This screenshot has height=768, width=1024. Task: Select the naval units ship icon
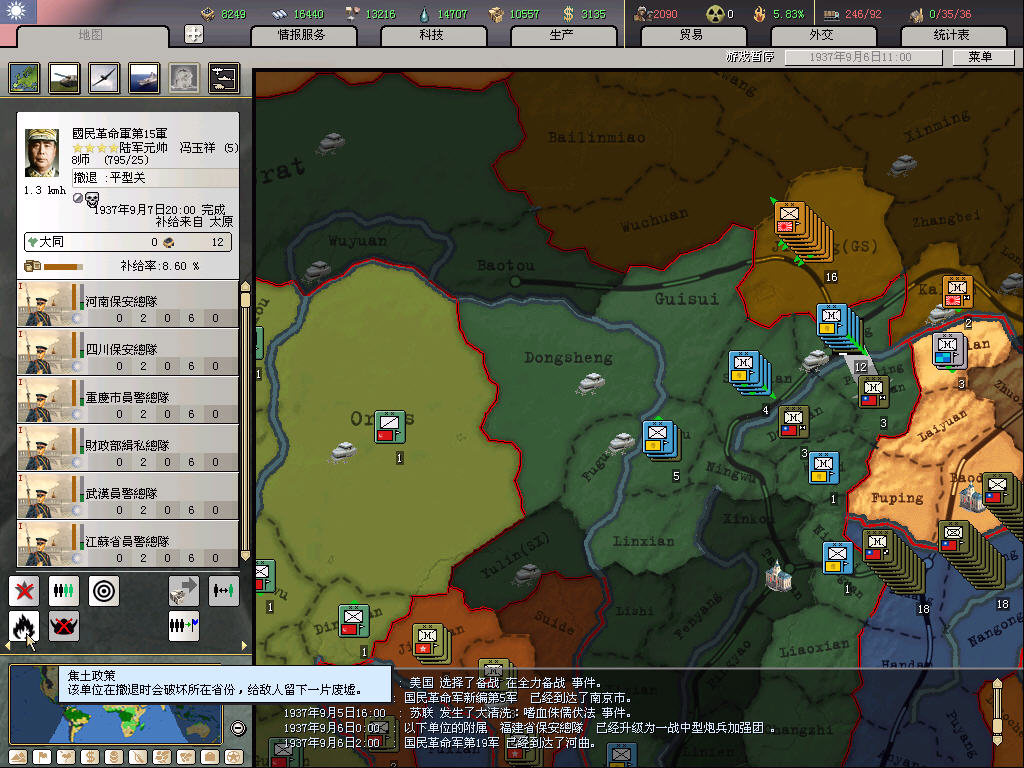(x=144, y=78)
